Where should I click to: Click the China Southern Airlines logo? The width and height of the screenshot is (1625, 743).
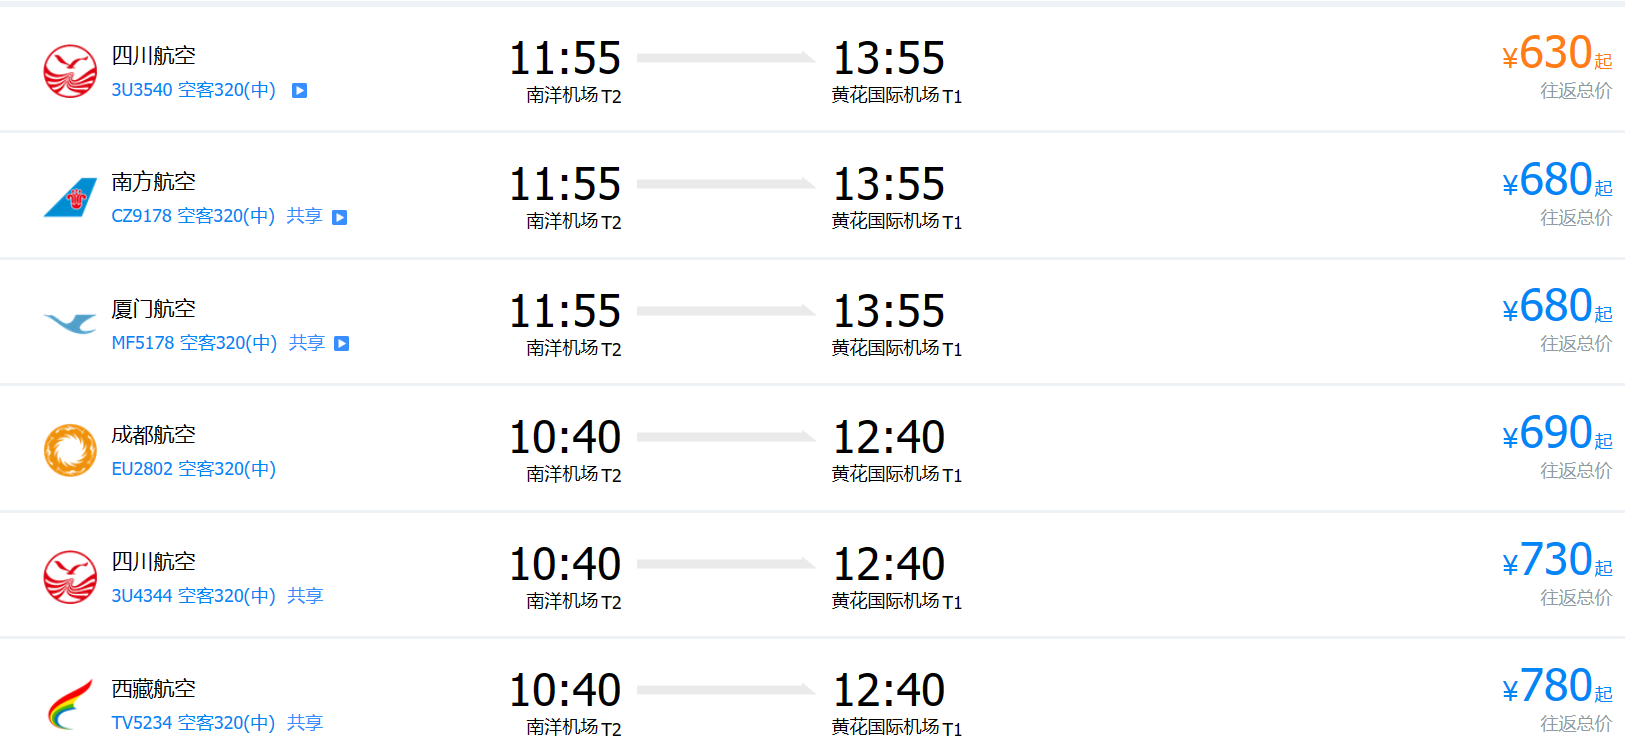pos(70,198)
